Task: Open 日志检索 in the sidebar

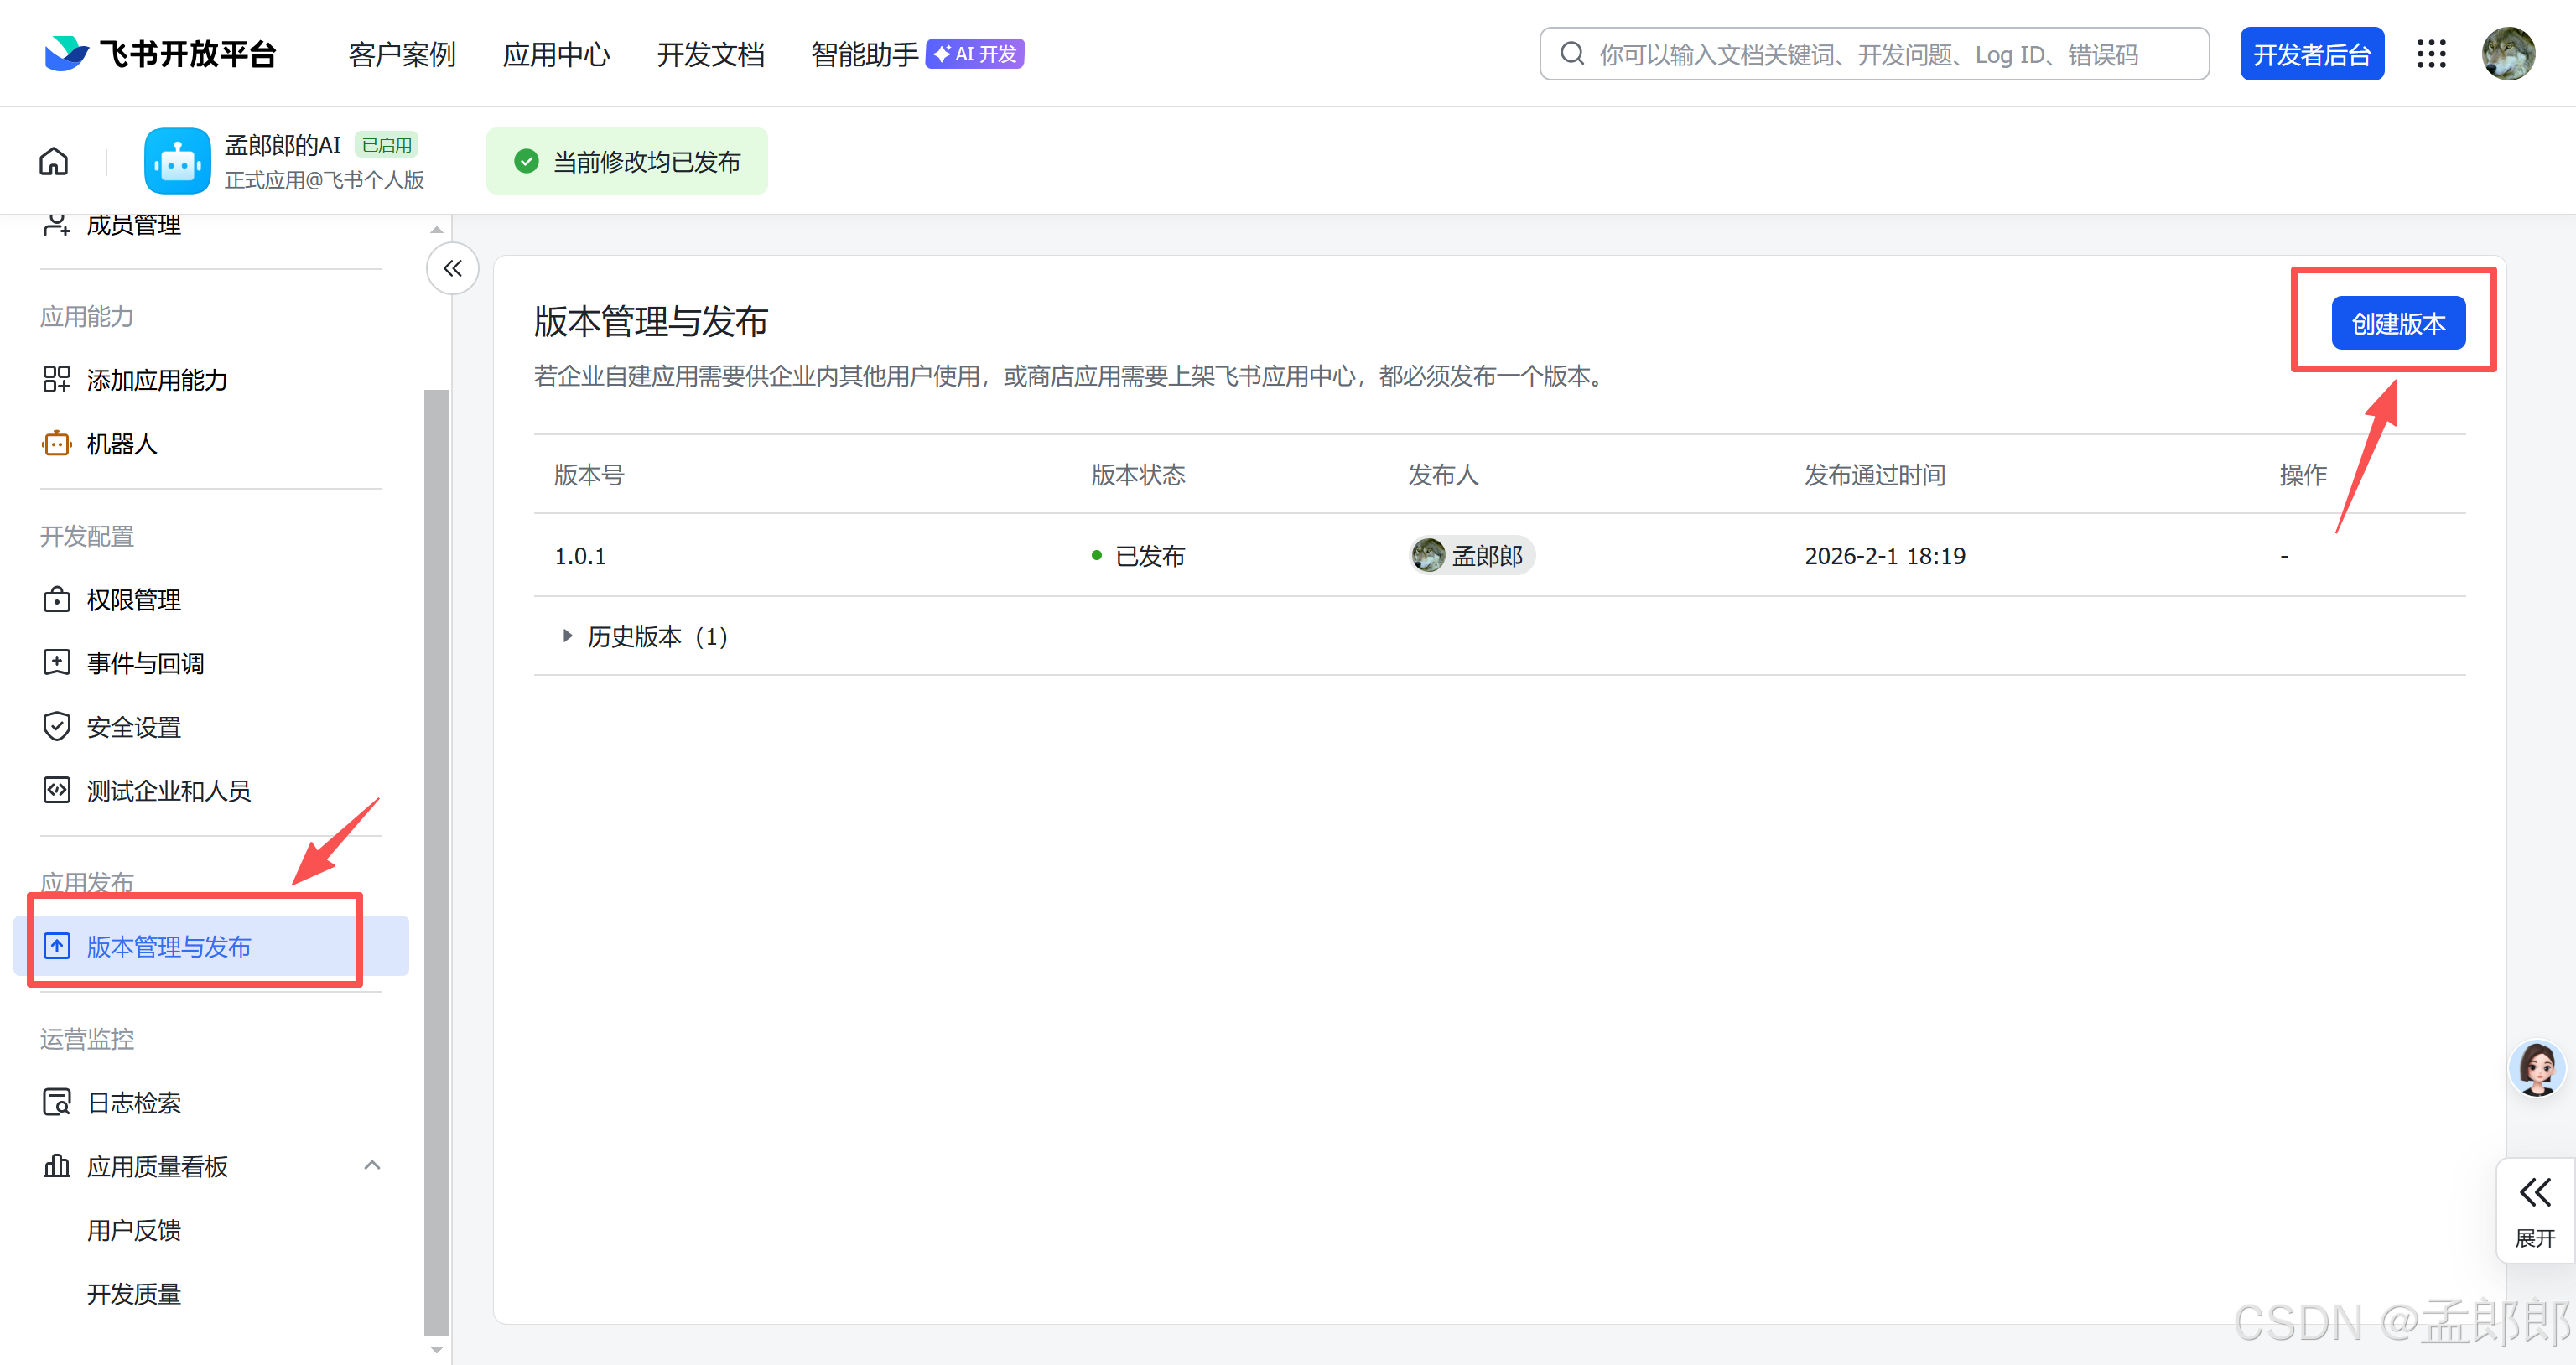Action: (x=134, y=1102)
